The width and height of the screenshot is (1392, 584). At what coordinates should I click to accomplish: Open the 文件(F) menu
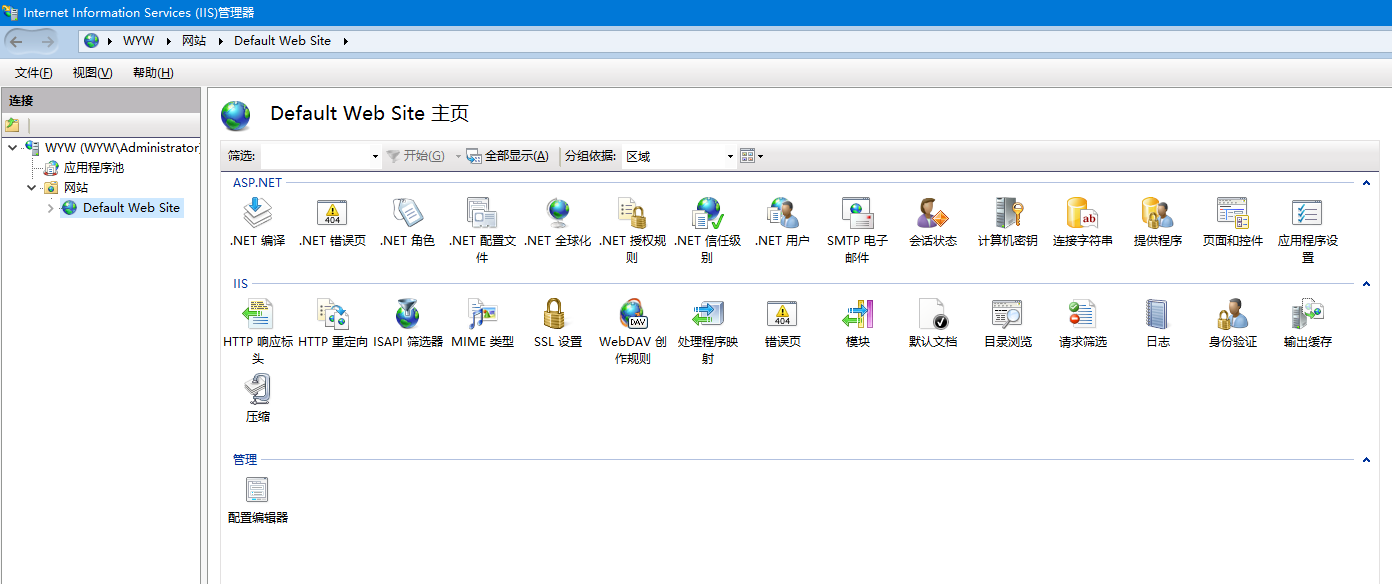pyautogui.click(x=33, y=73)
